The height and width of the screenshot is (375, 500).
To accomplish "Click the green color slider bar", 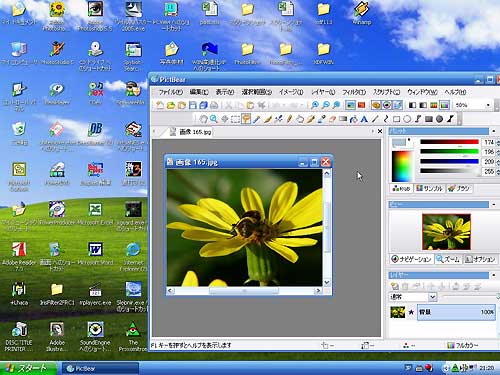I will click(x=449, y=152).
